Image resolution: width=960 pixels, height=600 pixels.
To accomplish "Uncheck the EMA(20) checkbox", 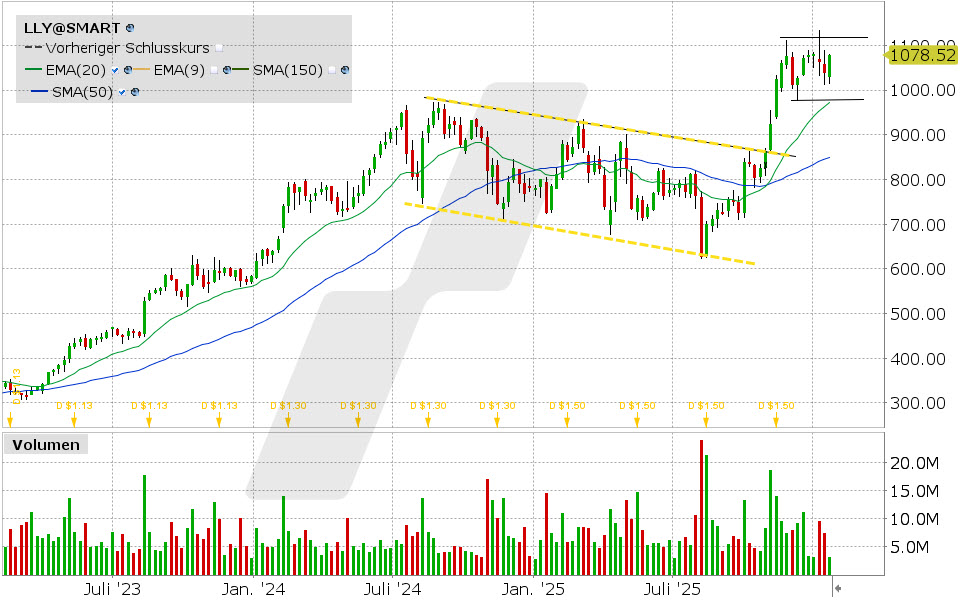I will (116, 70).
